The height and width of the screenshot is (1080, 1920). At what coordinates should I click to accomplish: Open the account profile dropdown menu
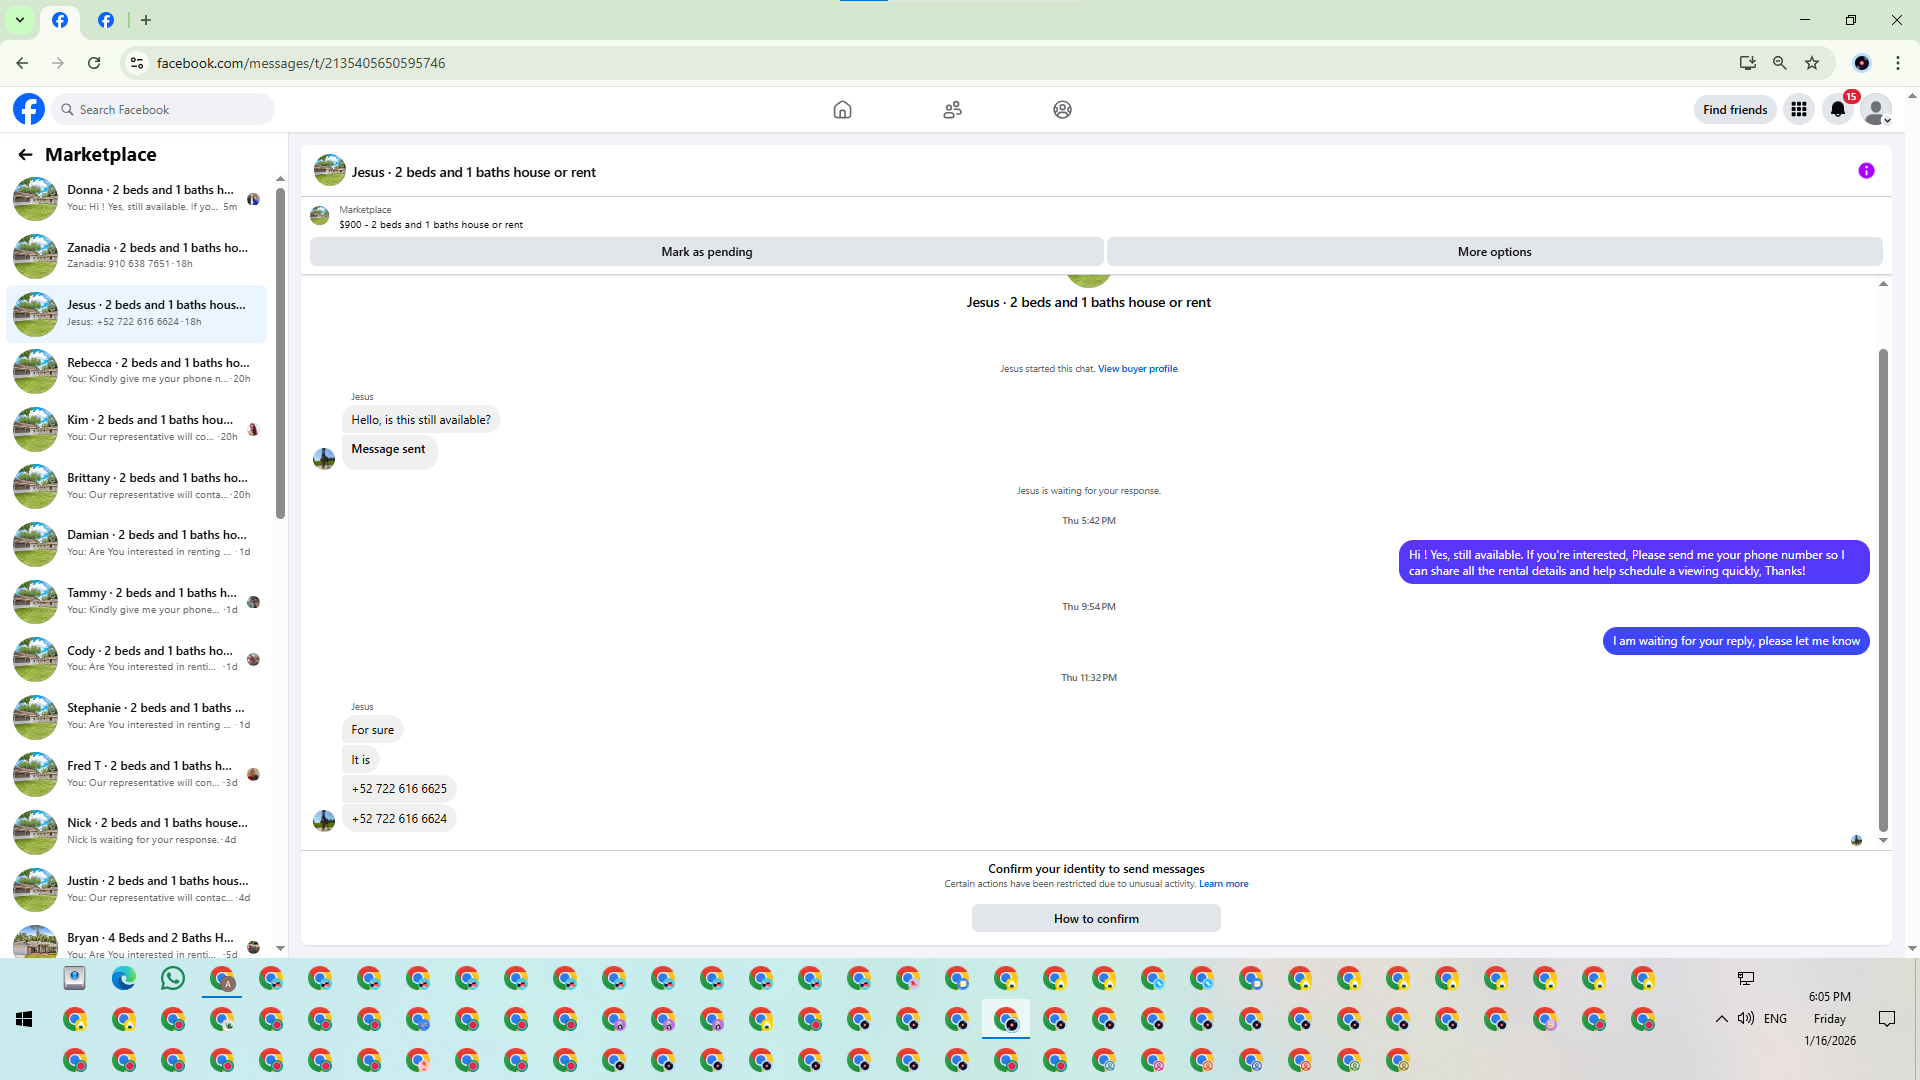coord(1876,110)
